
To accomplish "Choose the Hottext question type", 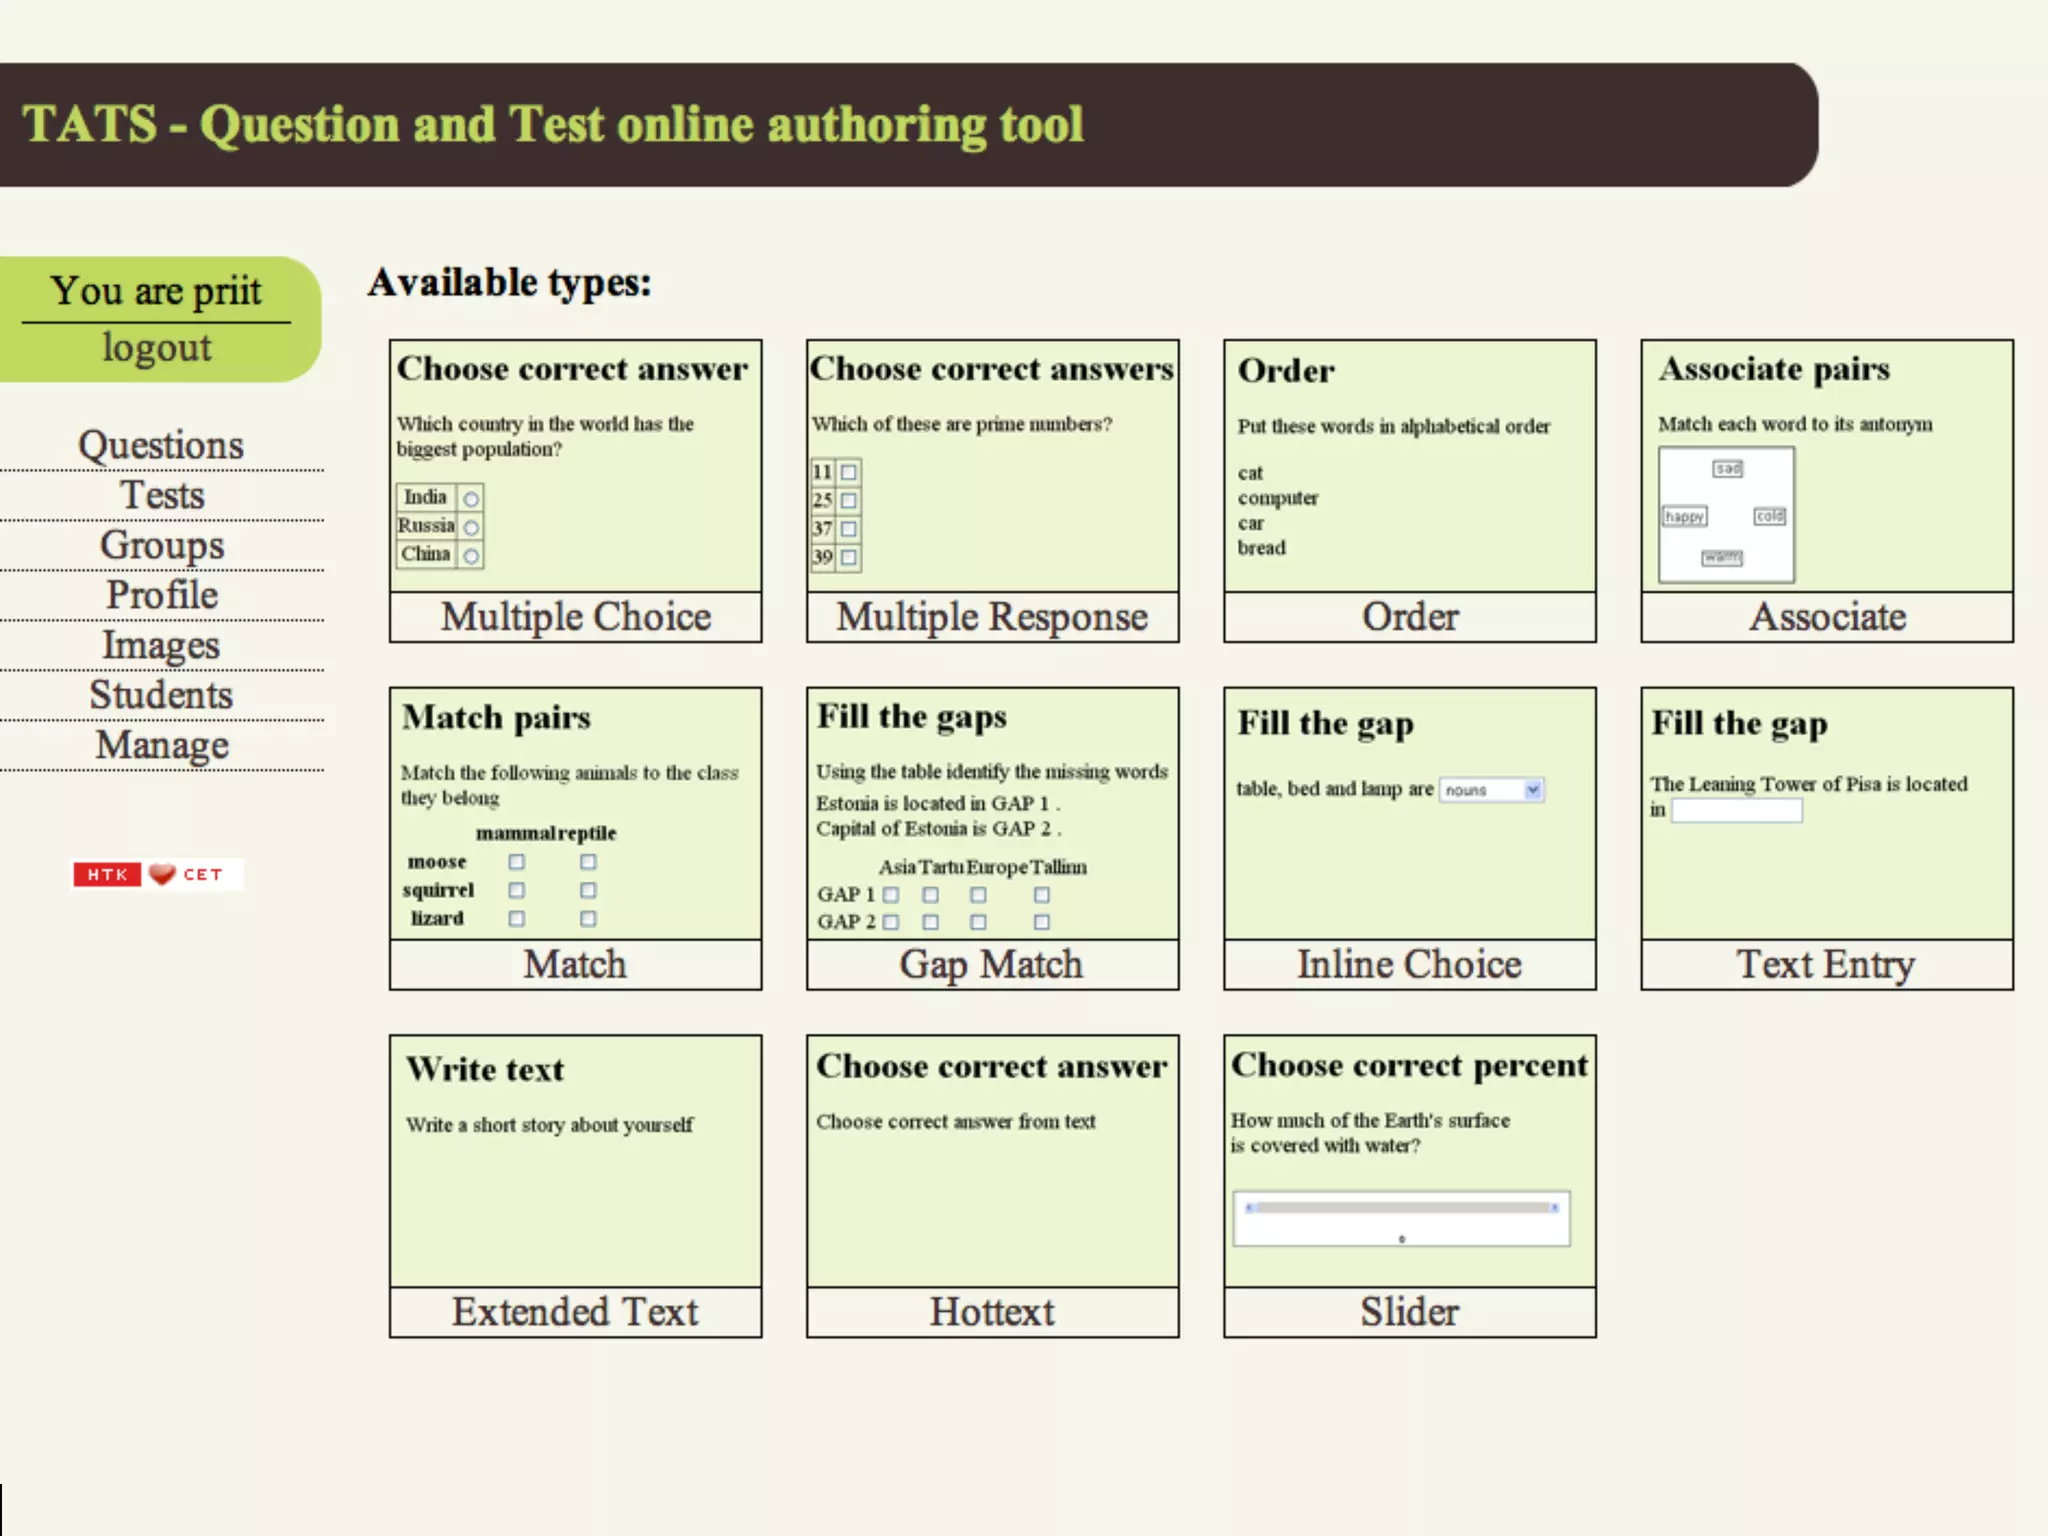I will [992, 1312].
